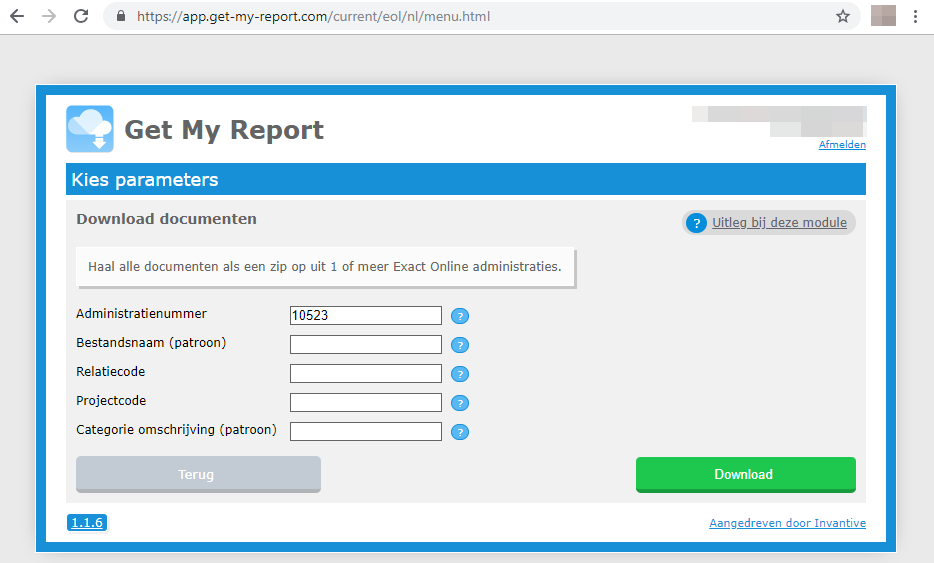Open the Uitleg bij deze module link

(779, 223)
